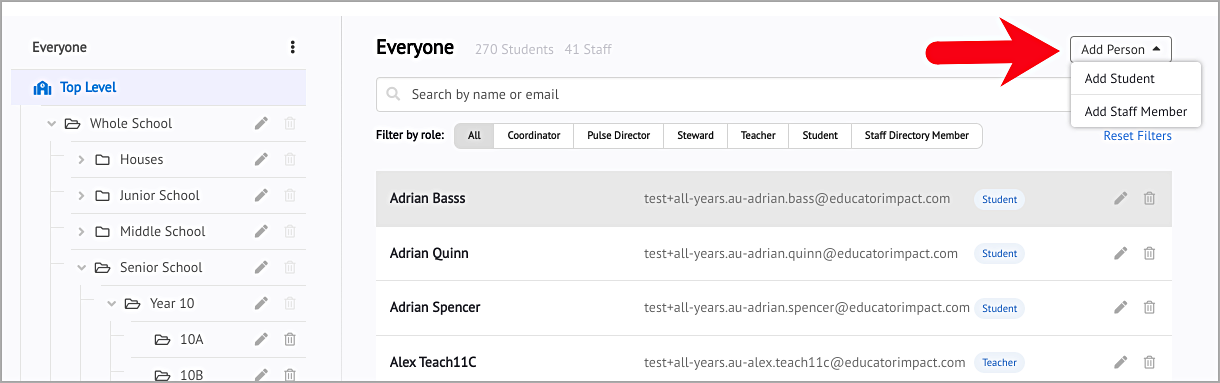The height and width of the screenshot is (383, 1220).
Task: Click the trash icon beside Junior School
Action: tap(290, 195)
